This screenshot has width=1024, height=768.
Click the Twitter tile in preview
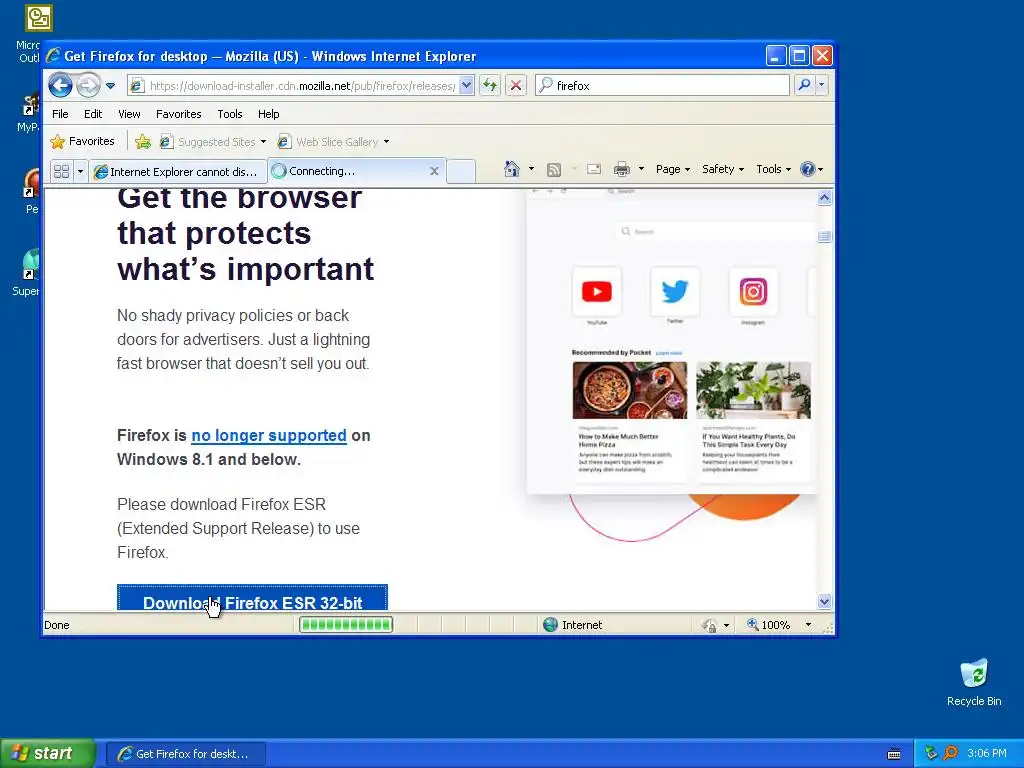coord(675,292)
